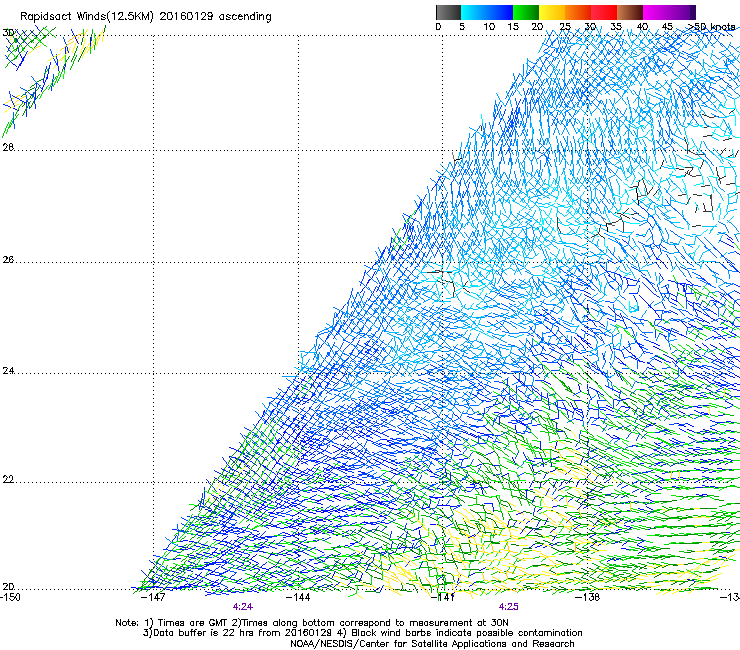Click the cyan-to-blue 5-15 knots legend swatch

coord(487,12)
